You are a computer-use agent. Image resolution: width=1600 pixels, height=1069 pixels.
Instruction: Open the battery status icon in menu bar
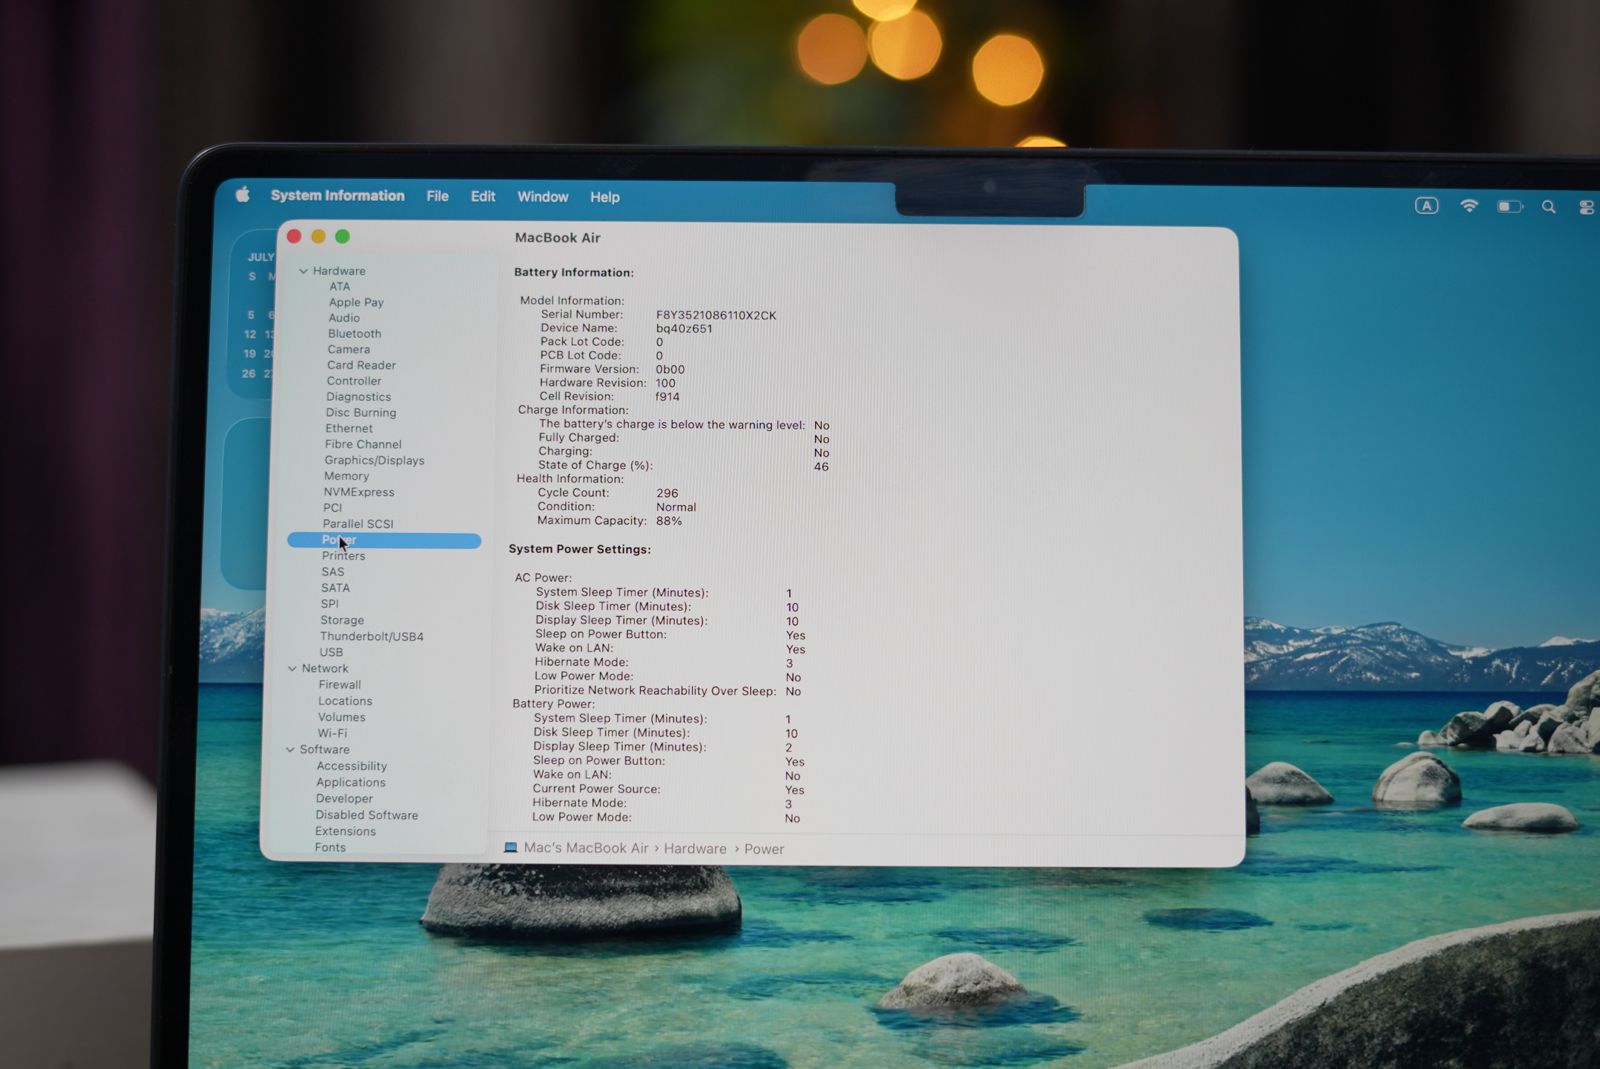tap(1509, 207)
